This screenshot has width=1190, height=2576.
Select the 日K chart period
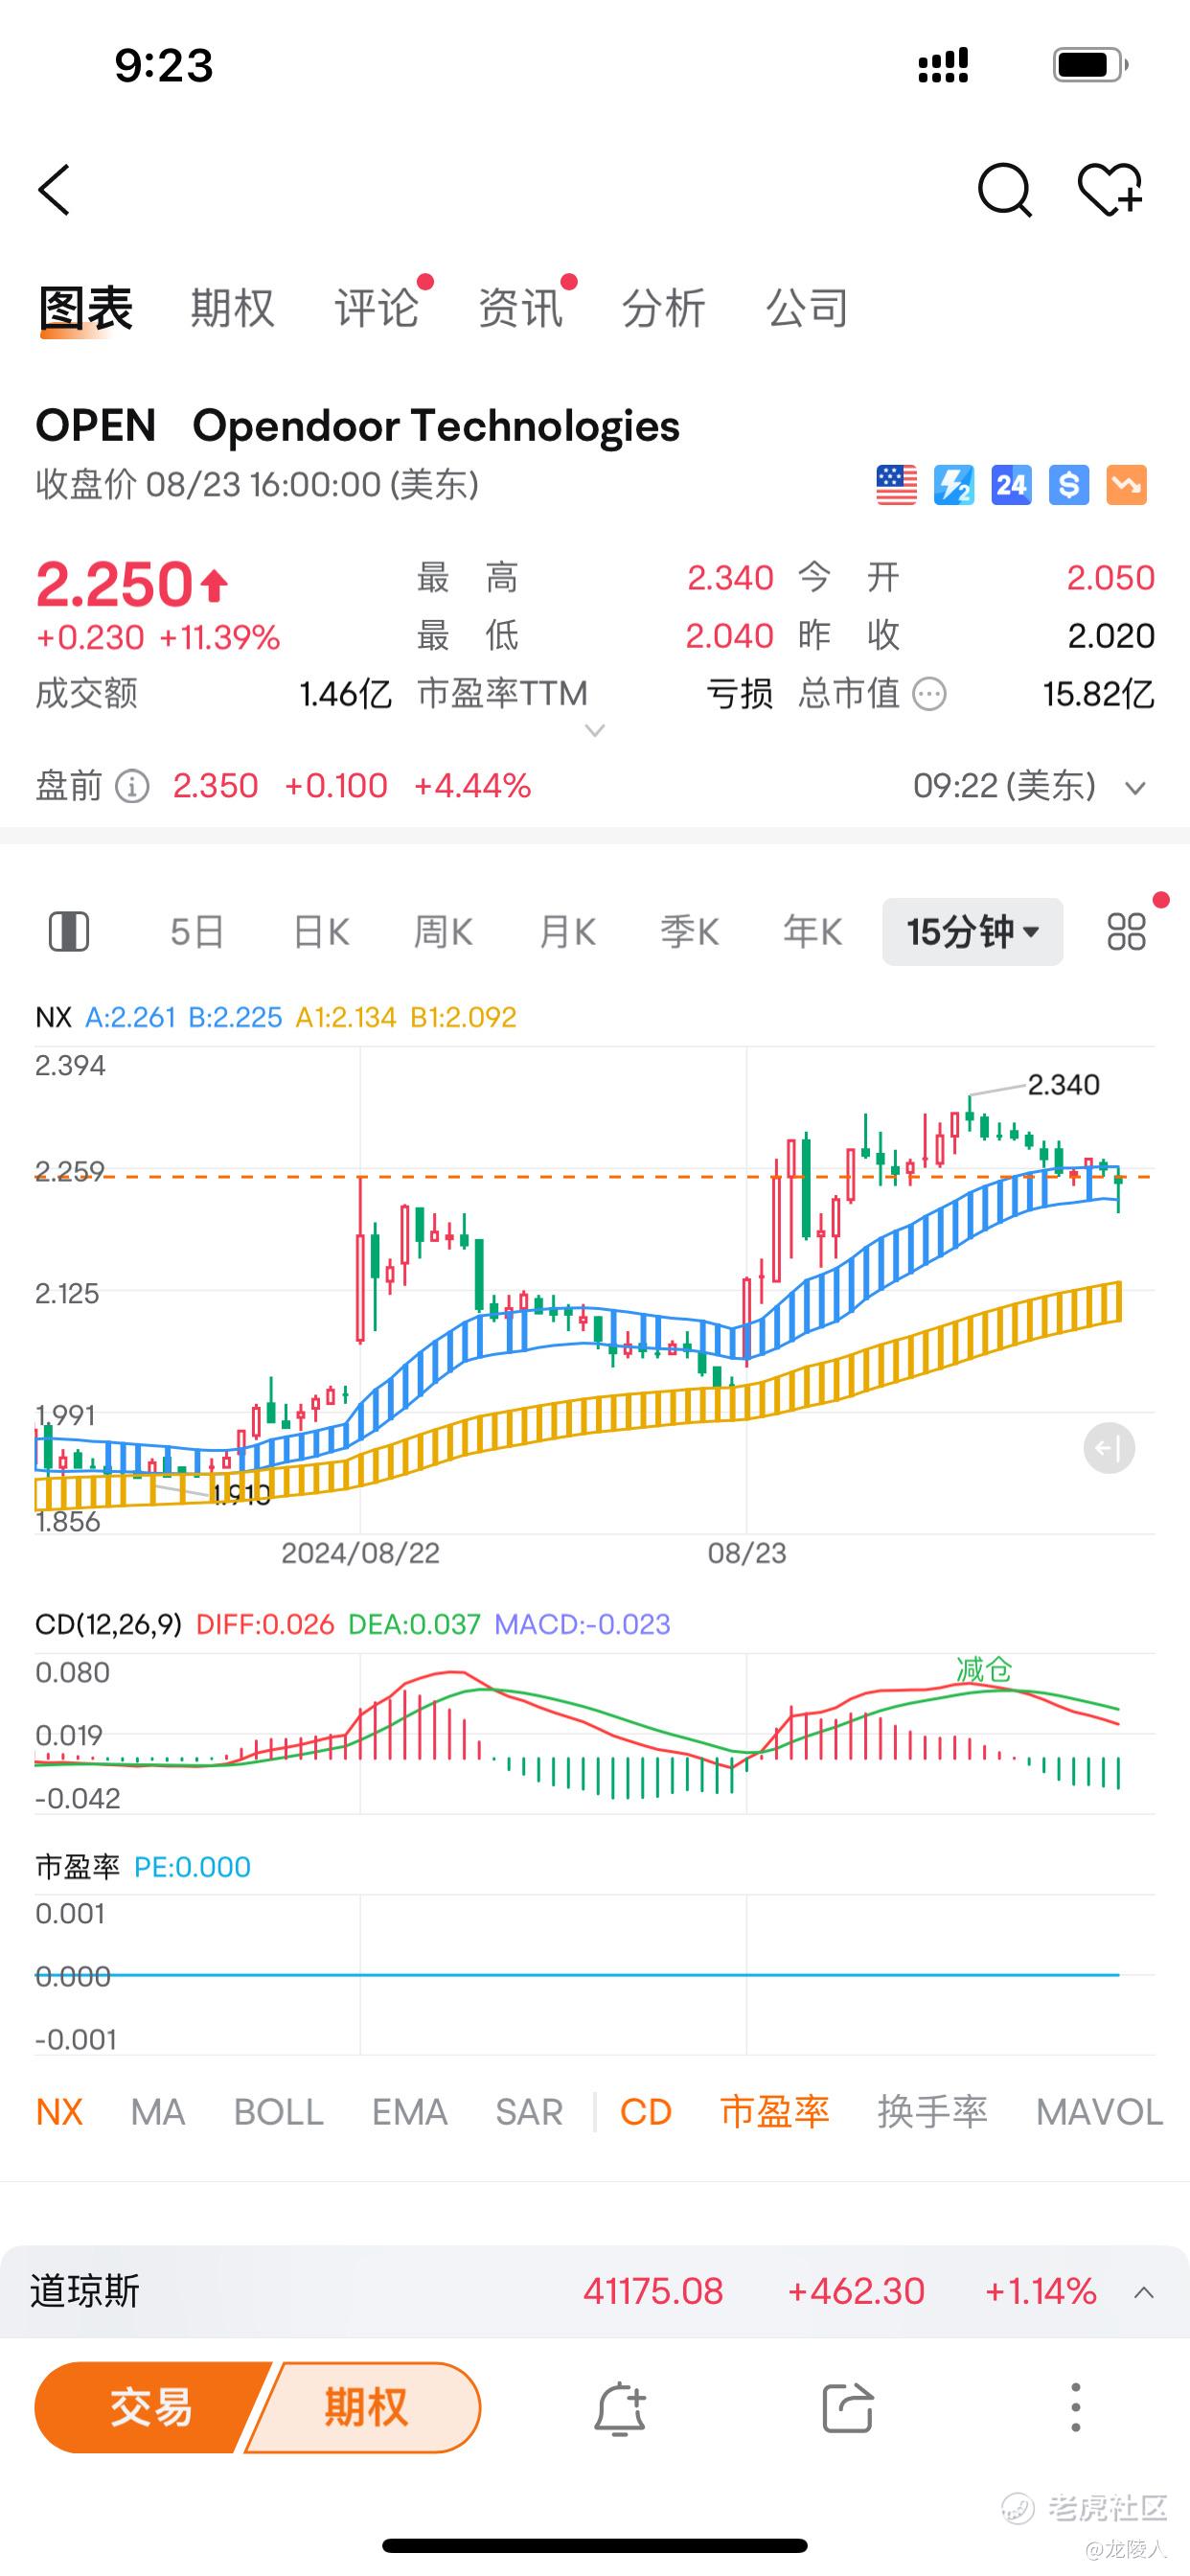(x=321, y=932)
